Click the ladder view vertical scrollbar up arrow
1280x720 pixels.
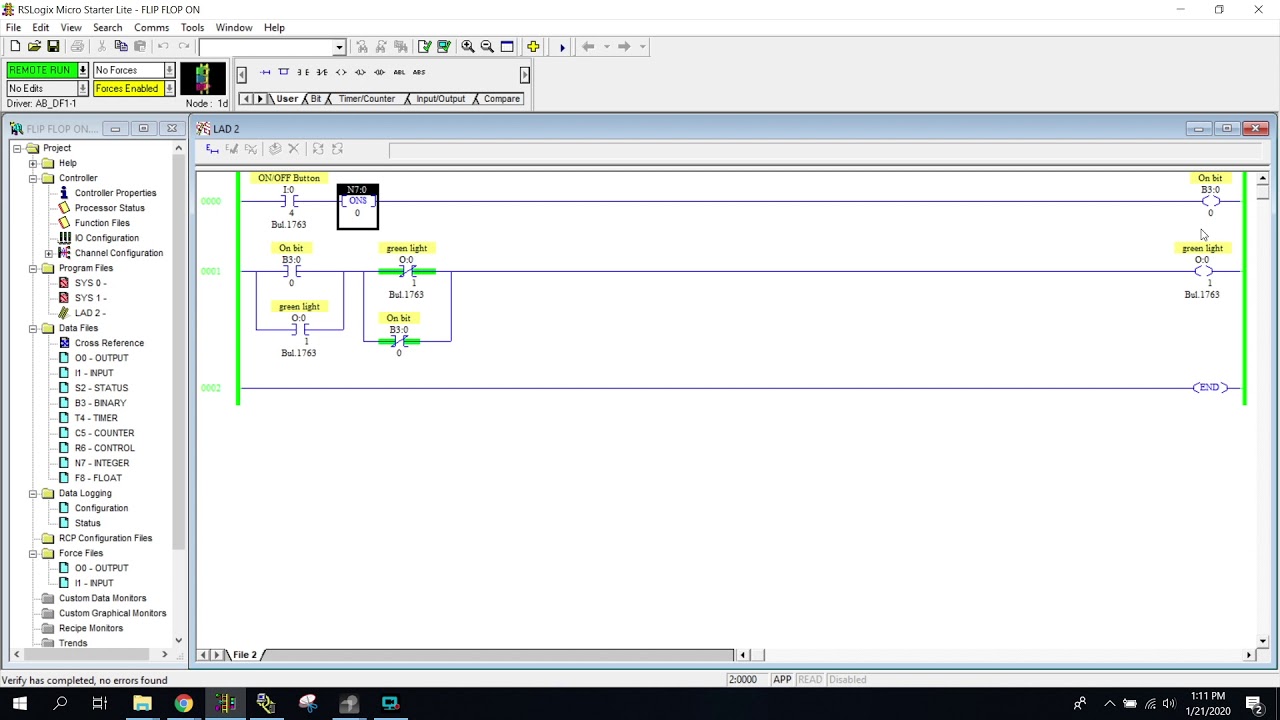point(1263,179)
